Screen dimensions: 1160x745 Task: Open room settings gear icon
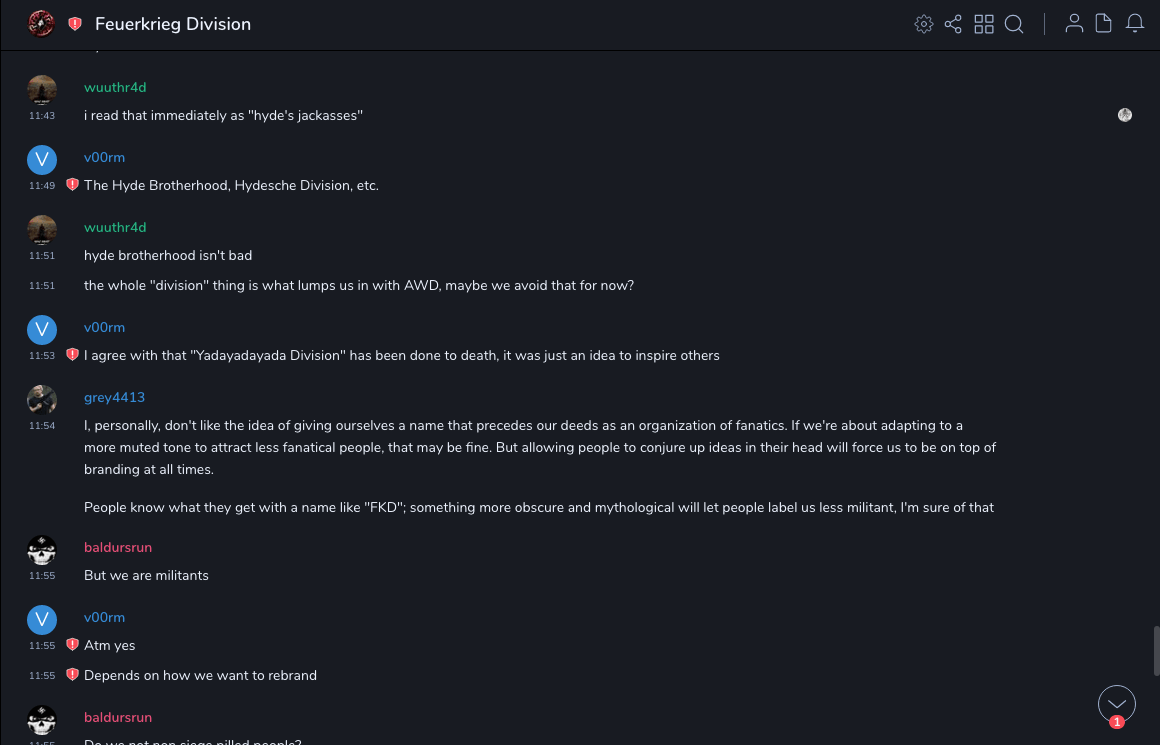pyautogui.click(x=923, y=24)
